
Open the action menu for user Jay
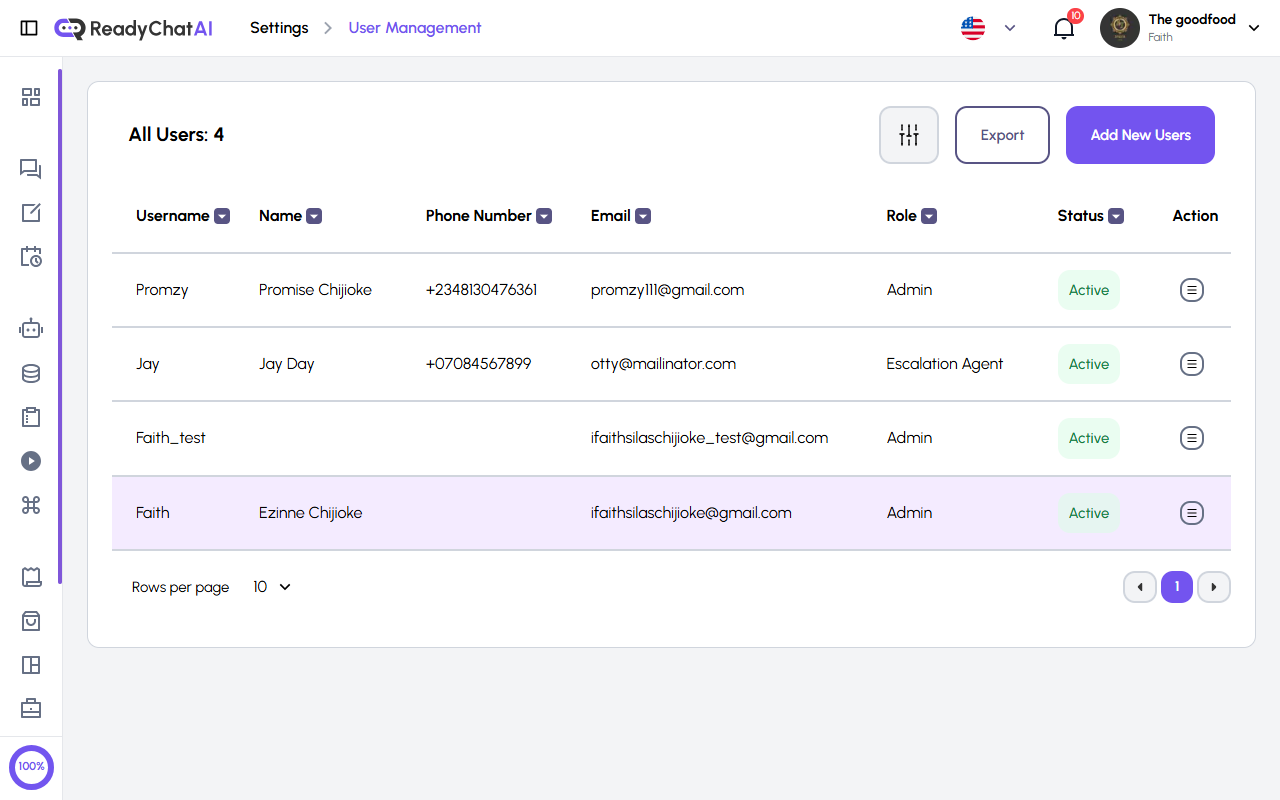[1192, 364]
